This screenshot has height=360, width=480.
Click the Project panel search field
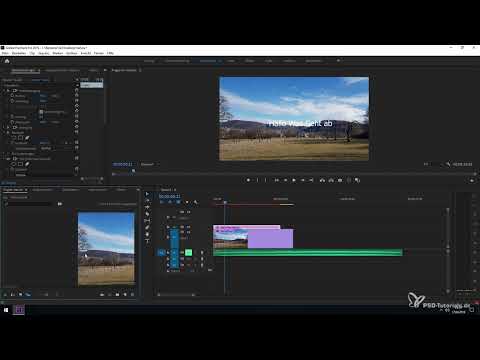coord(30,204)
